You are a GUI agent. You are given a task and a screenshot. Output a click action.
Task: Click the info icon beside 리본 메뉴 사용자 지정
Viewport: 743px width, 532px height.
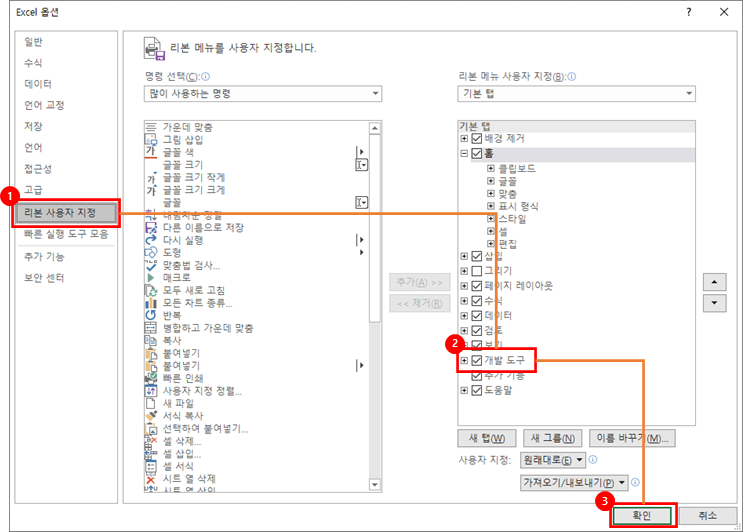(x=571, y=77)
